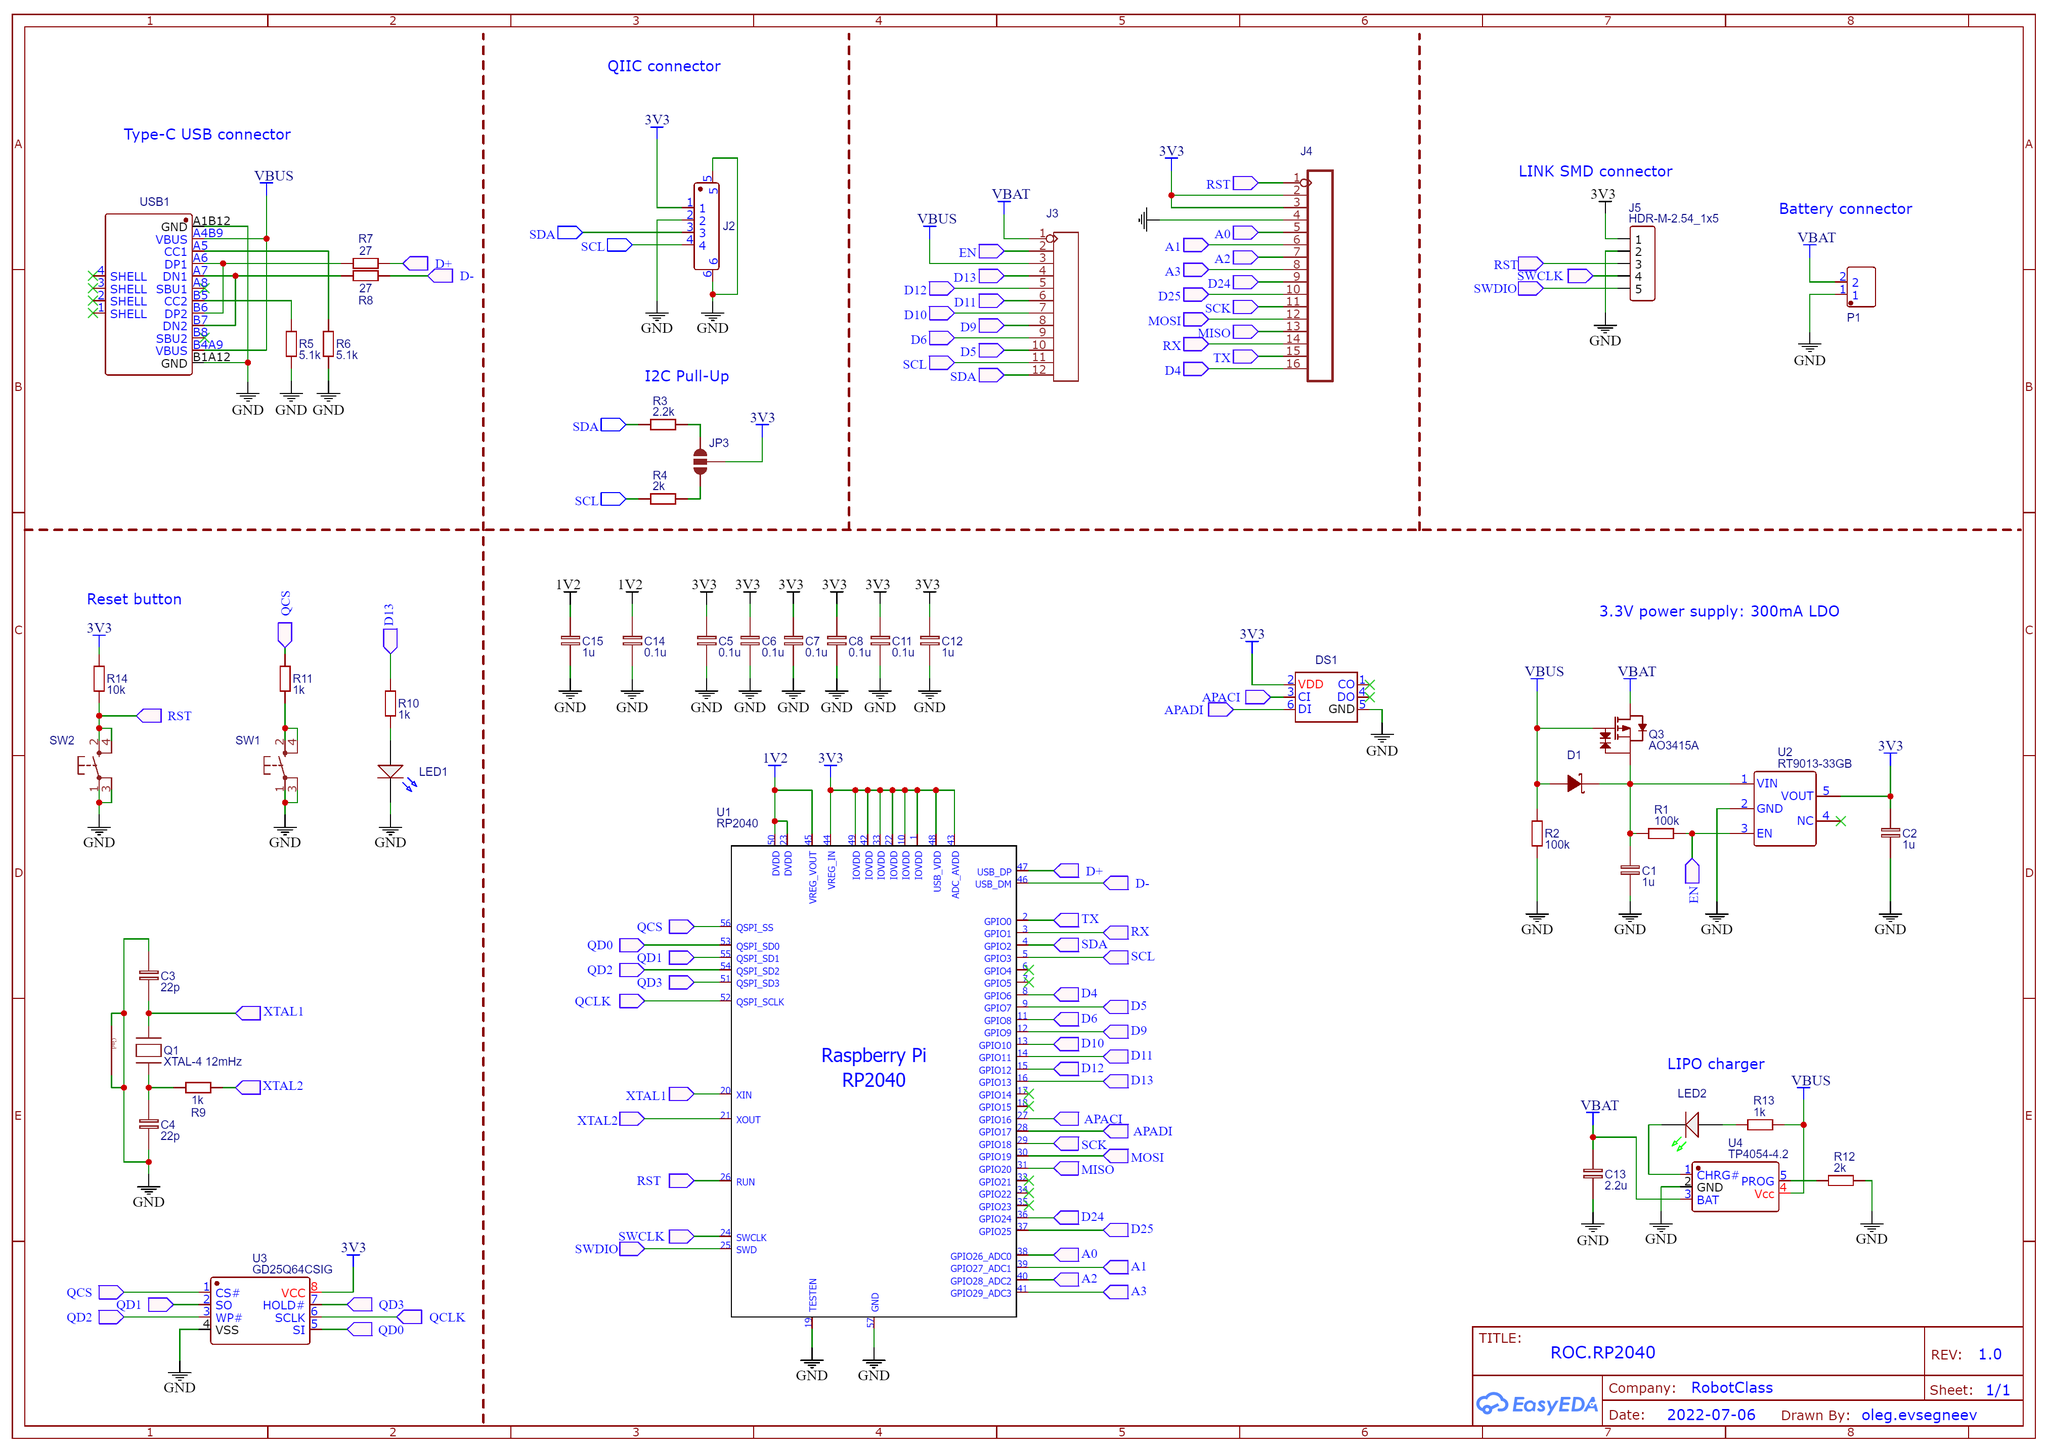The image size is (2048, 1451).
Task: Select the J2 QIIC connector symbol
Action: [706, 226]
